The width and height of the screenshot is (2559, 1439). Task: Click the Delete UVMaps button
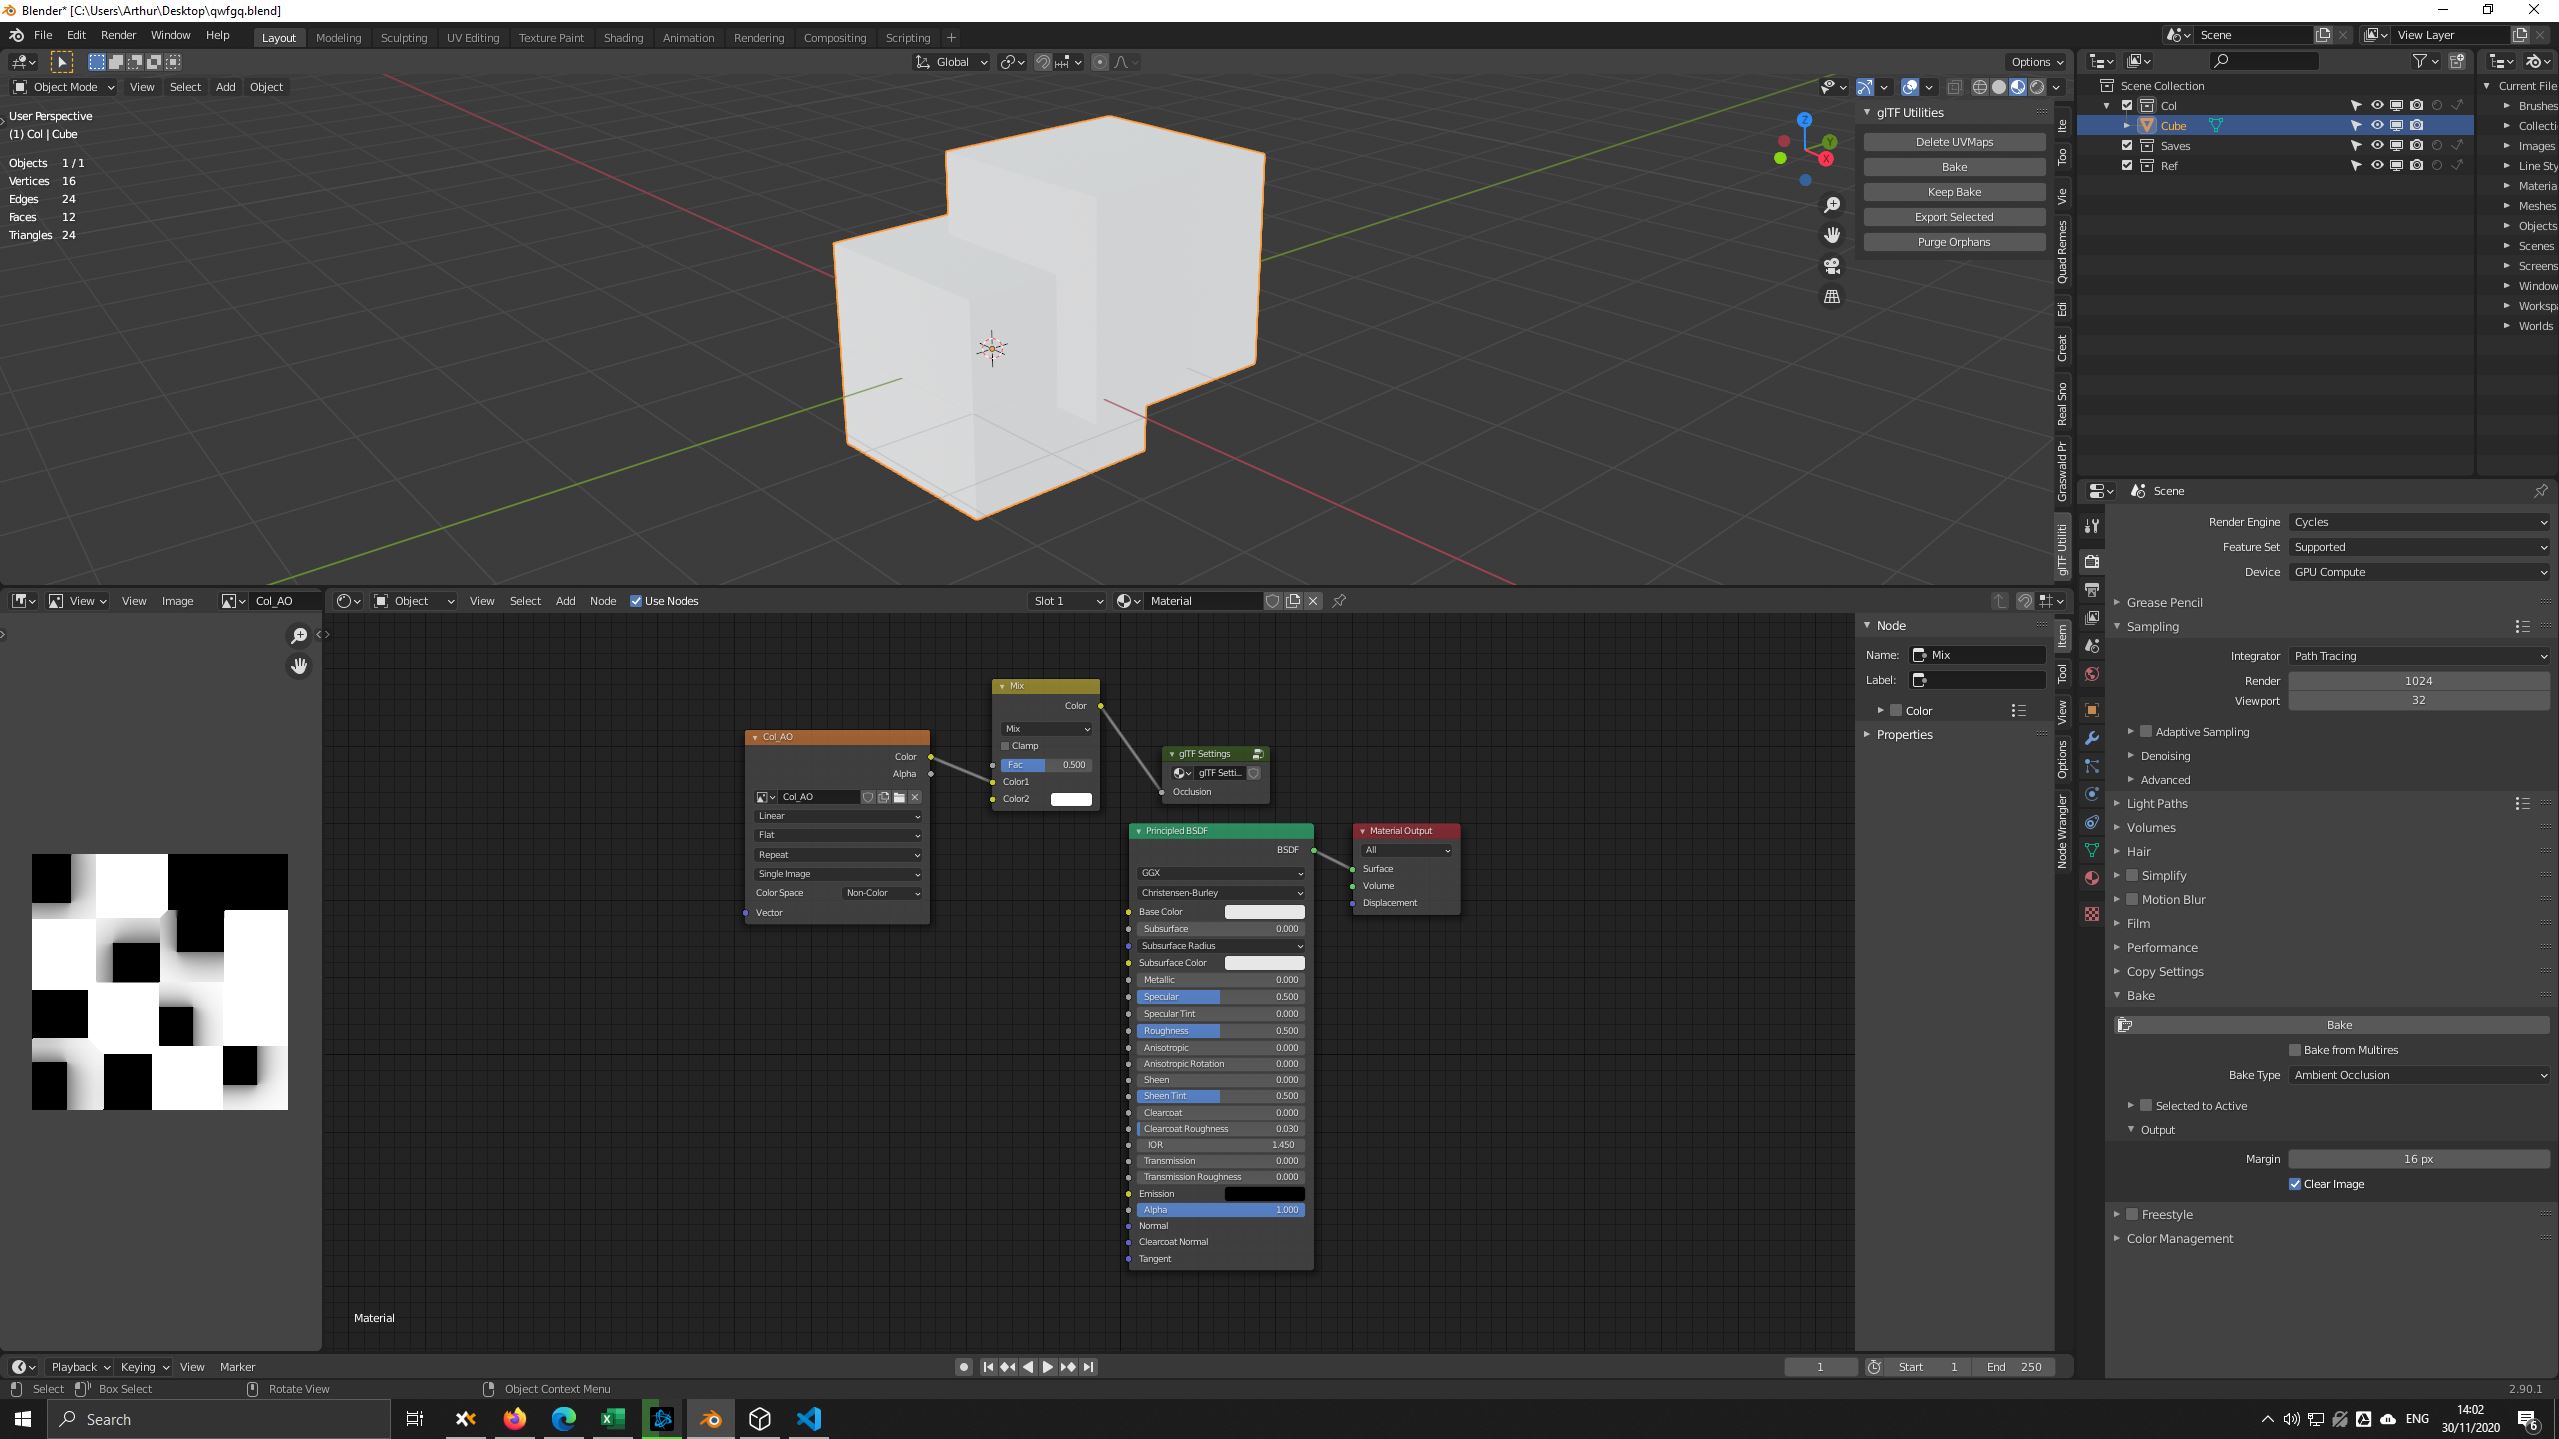click(1954, 142)
